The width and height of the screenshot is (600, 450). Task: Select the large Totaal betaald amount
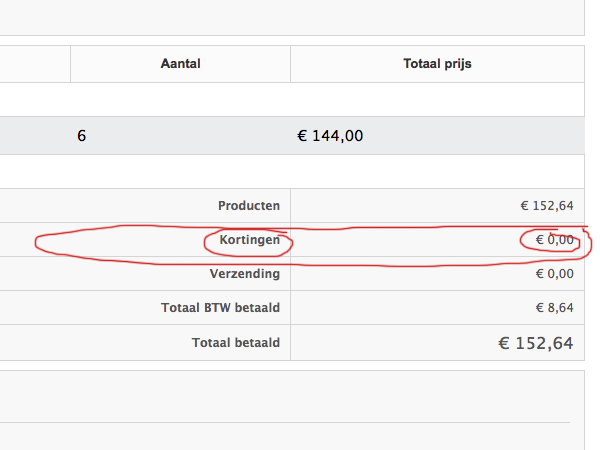point(535,343)
